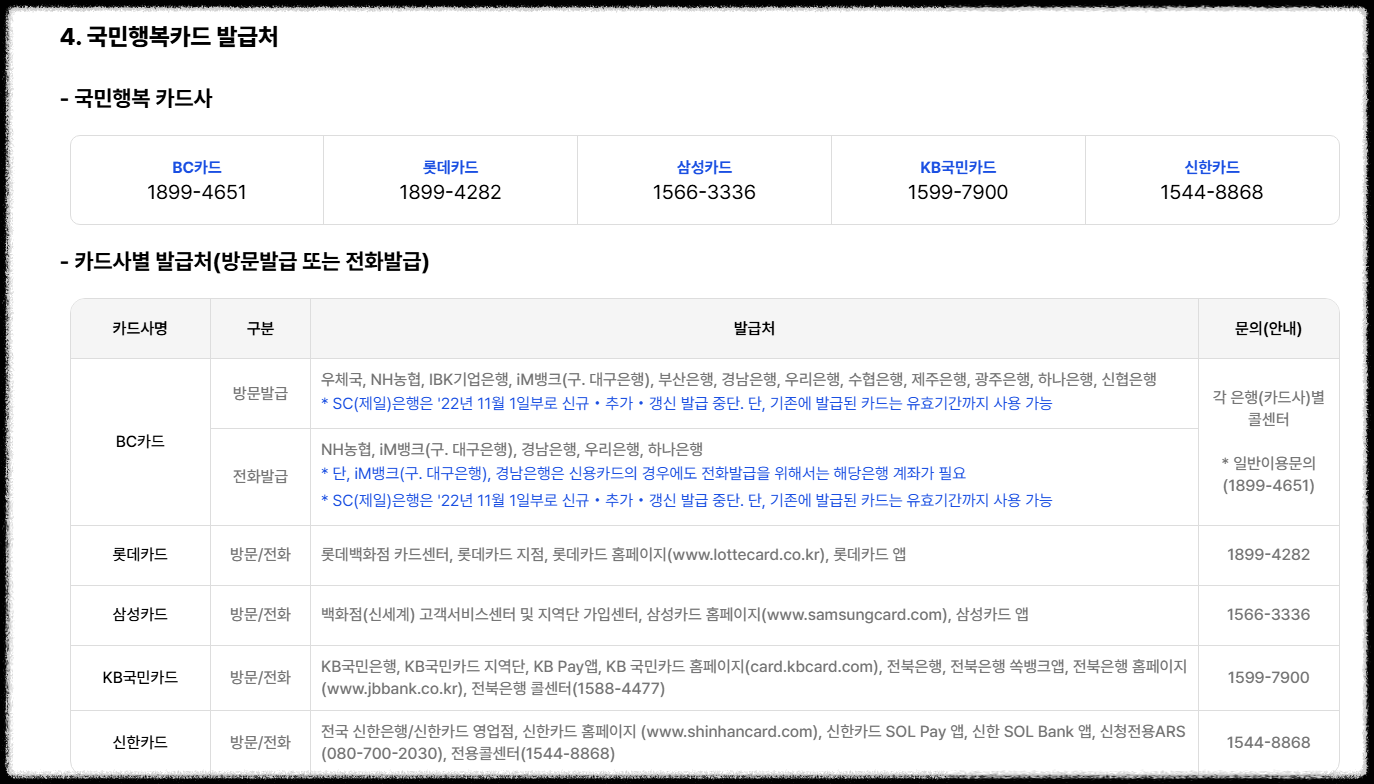1374x784 pixels.
Task: Click phone number 1544-8868 under 신한카드 link
Action: [x=1212, y=192]
